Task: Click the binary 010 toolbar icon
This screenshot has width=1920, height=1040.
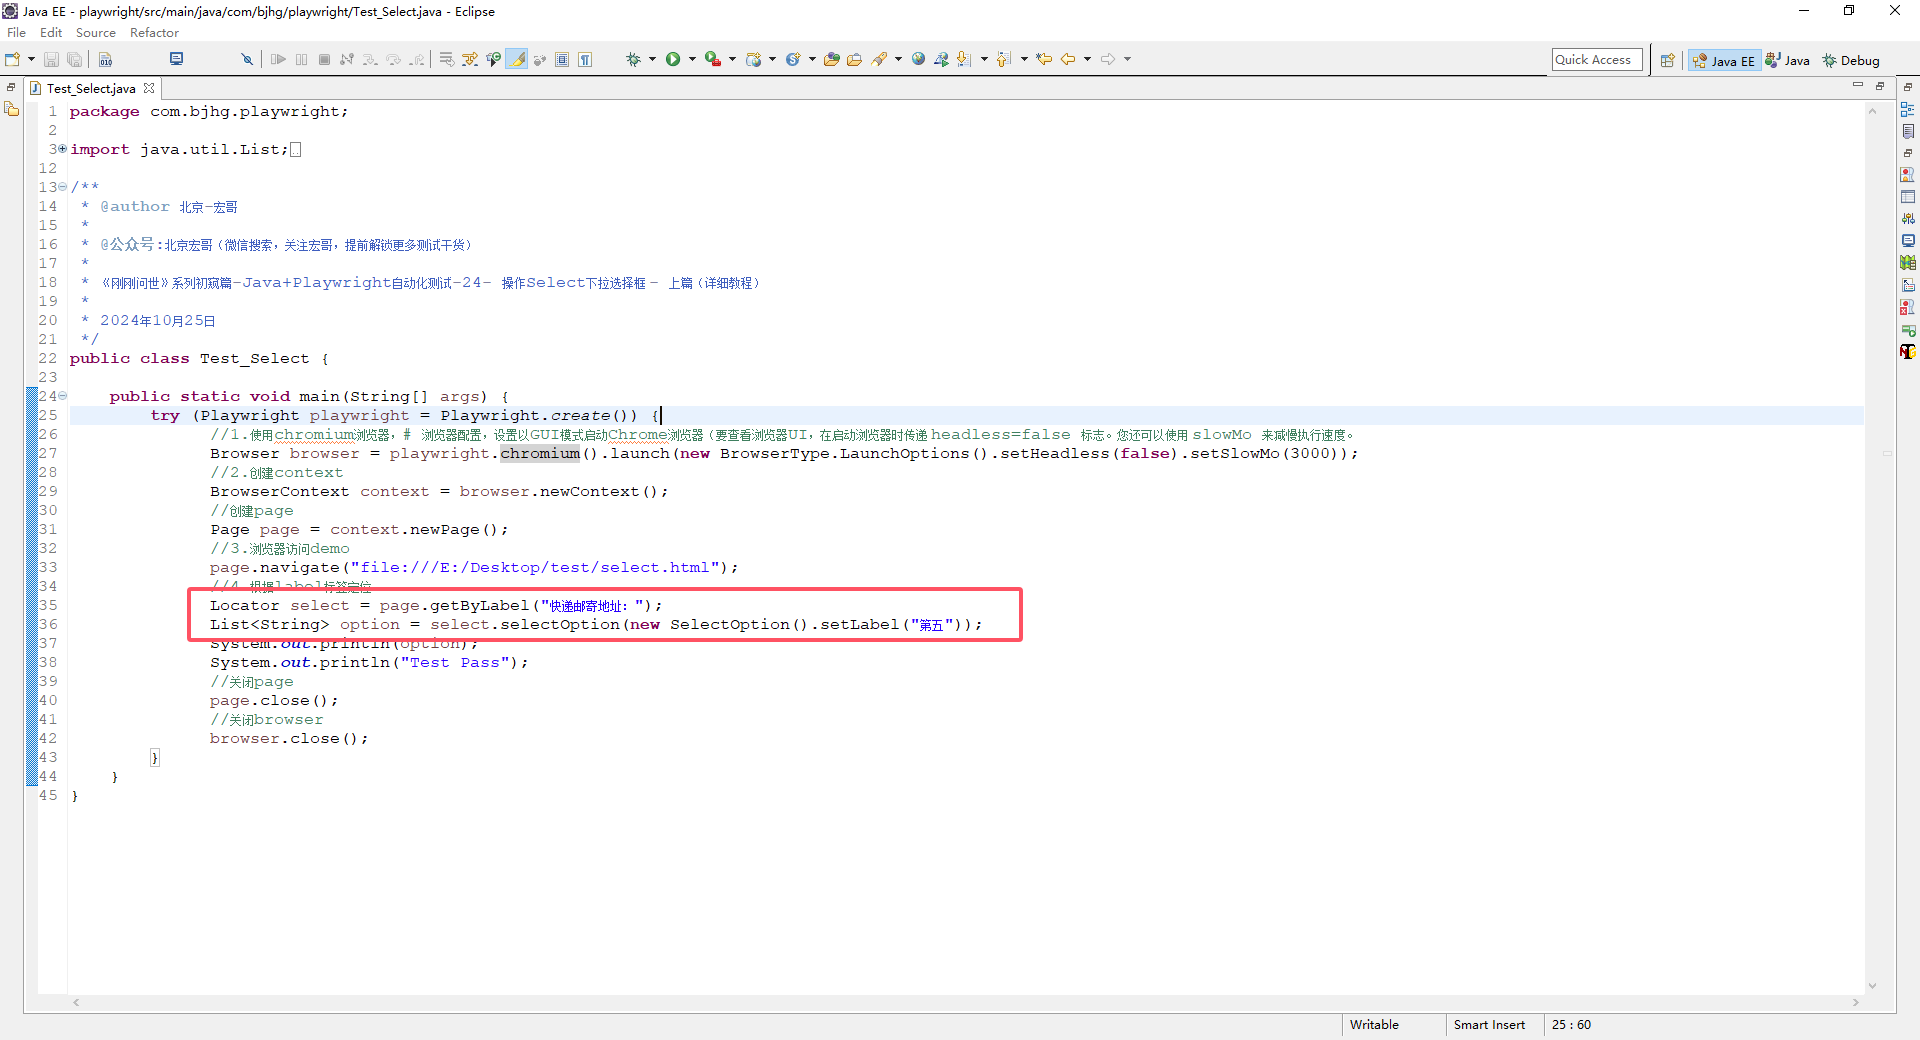Action: (x=105, y=59)
